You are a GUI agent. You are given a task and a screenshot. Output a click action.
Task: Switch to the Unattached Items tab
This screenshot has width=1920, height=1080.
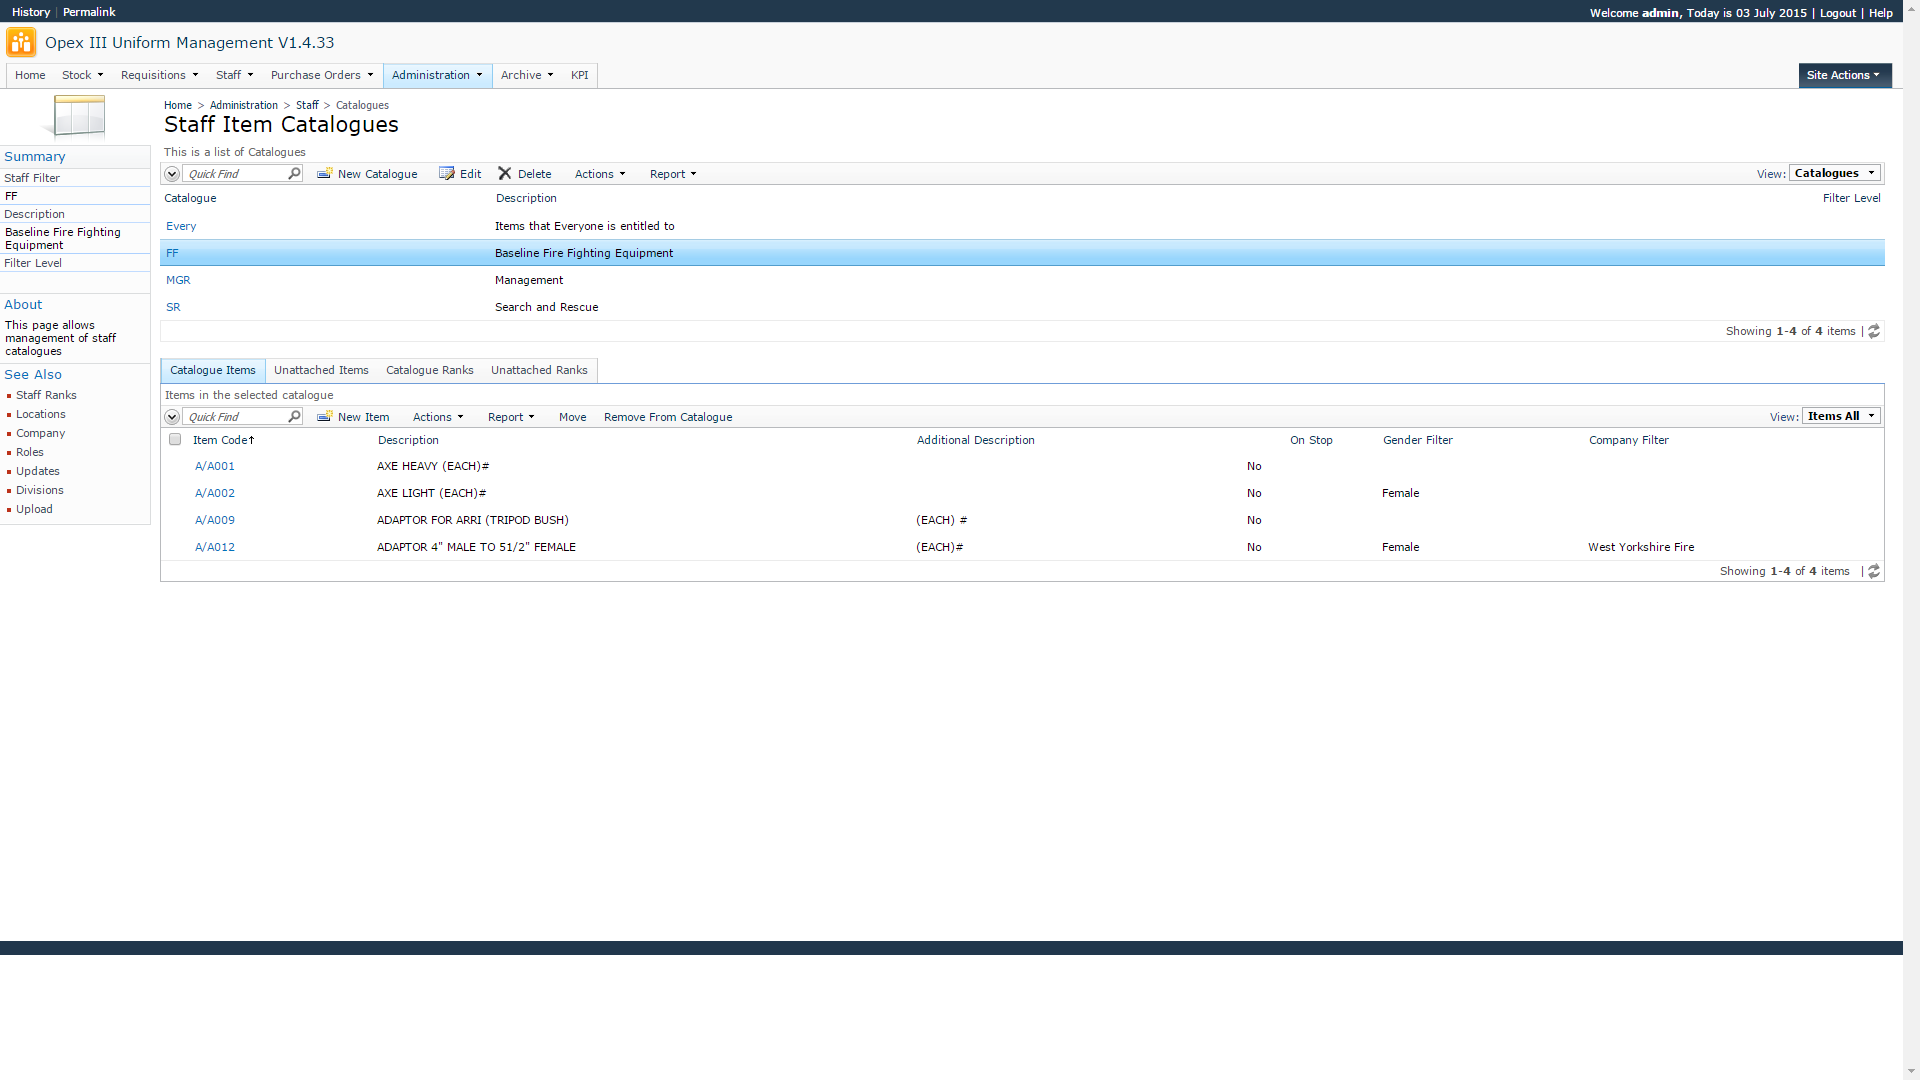[321, 370]
